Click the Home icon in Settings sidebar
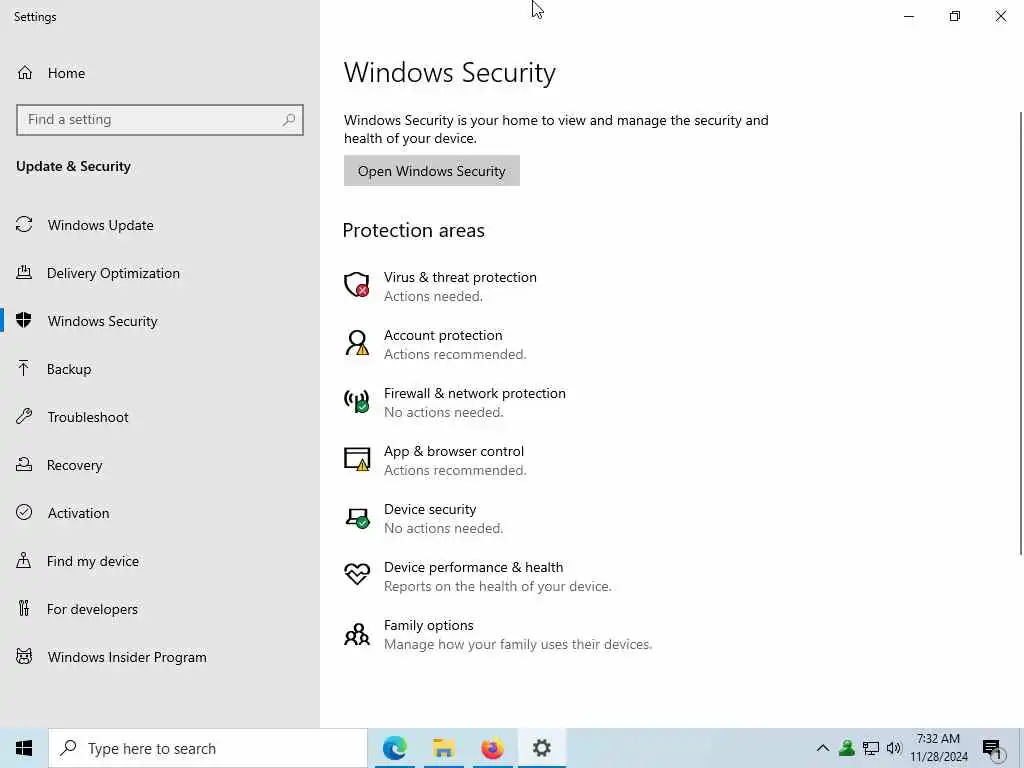1024x768 pixels. tap(25, 72)
